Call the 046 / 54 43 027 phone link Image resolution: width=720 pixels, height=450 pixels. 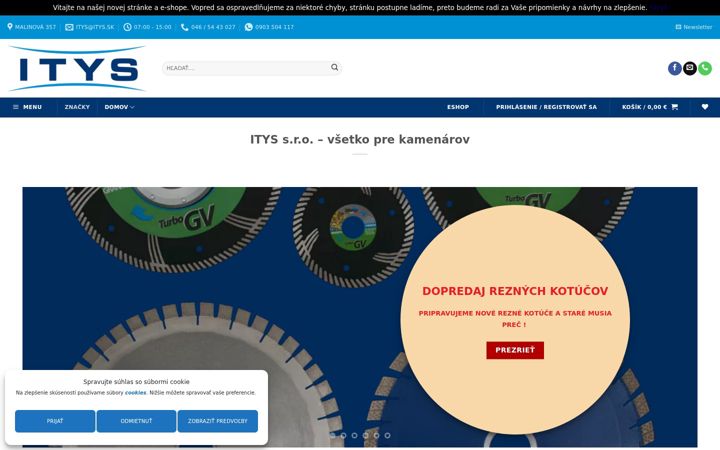(x=208, y=27)
